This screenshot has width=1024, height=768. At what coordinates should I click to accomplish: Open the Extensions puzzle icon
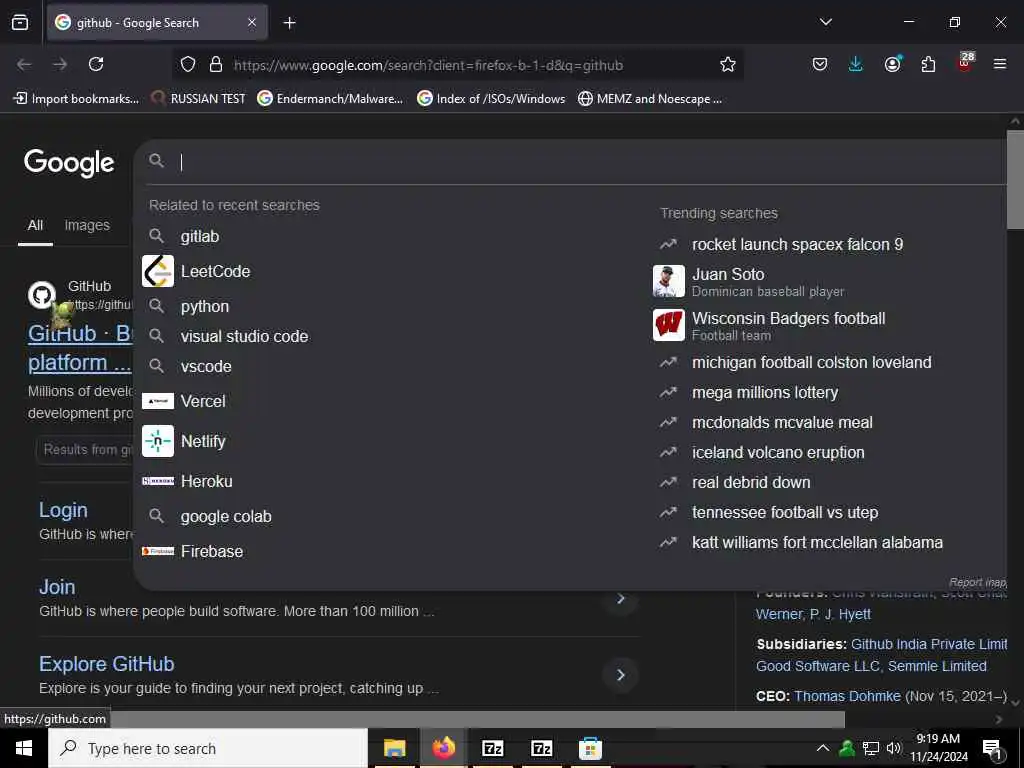928,64
